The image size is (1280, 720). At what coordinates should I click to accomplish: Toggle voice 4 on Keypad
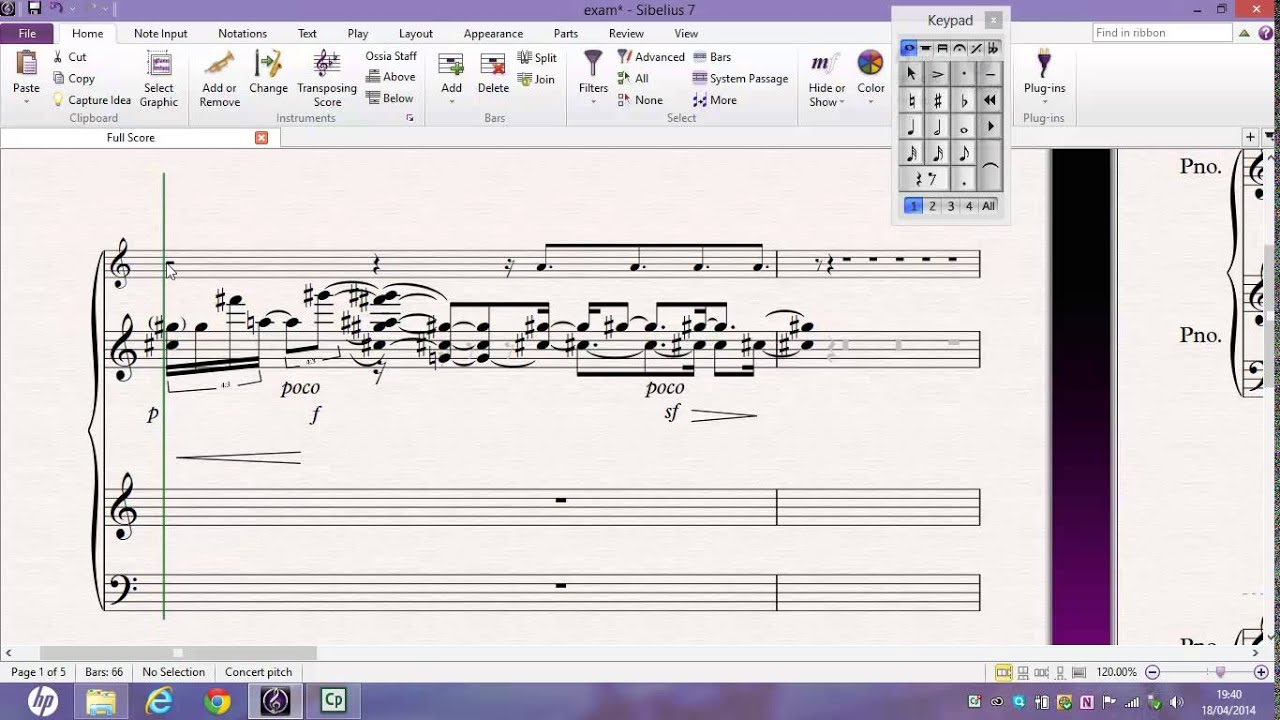[x=969, y=206]
